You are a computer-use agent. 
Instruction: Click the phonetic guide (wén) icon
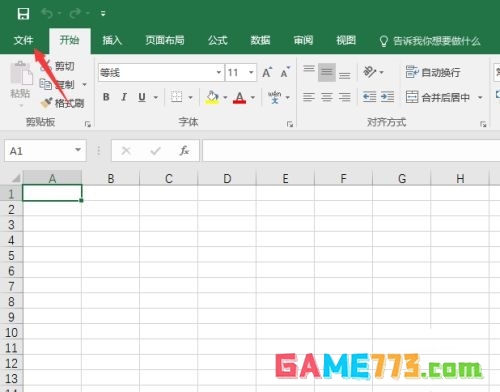275,97
